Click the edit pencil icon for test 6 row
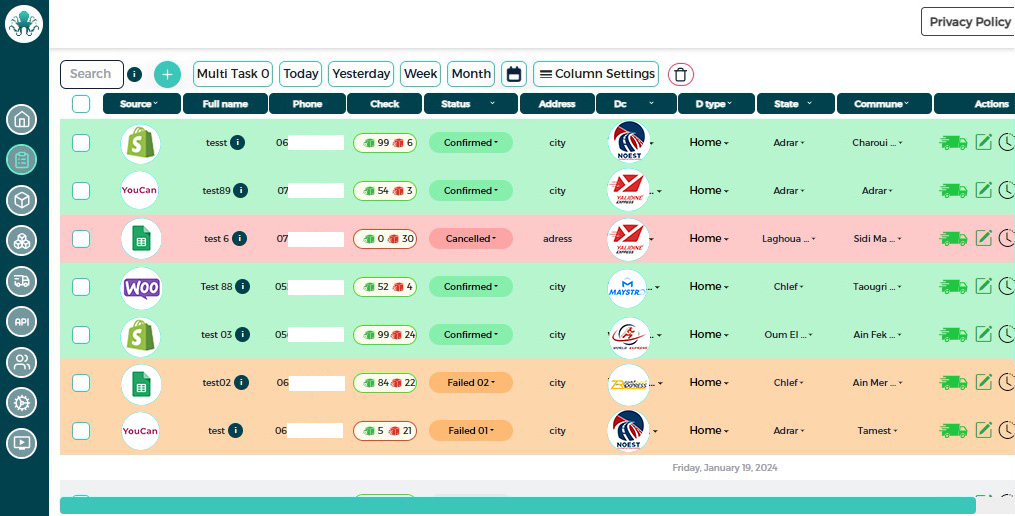The image size is (1015, 516). coord(984,238)
